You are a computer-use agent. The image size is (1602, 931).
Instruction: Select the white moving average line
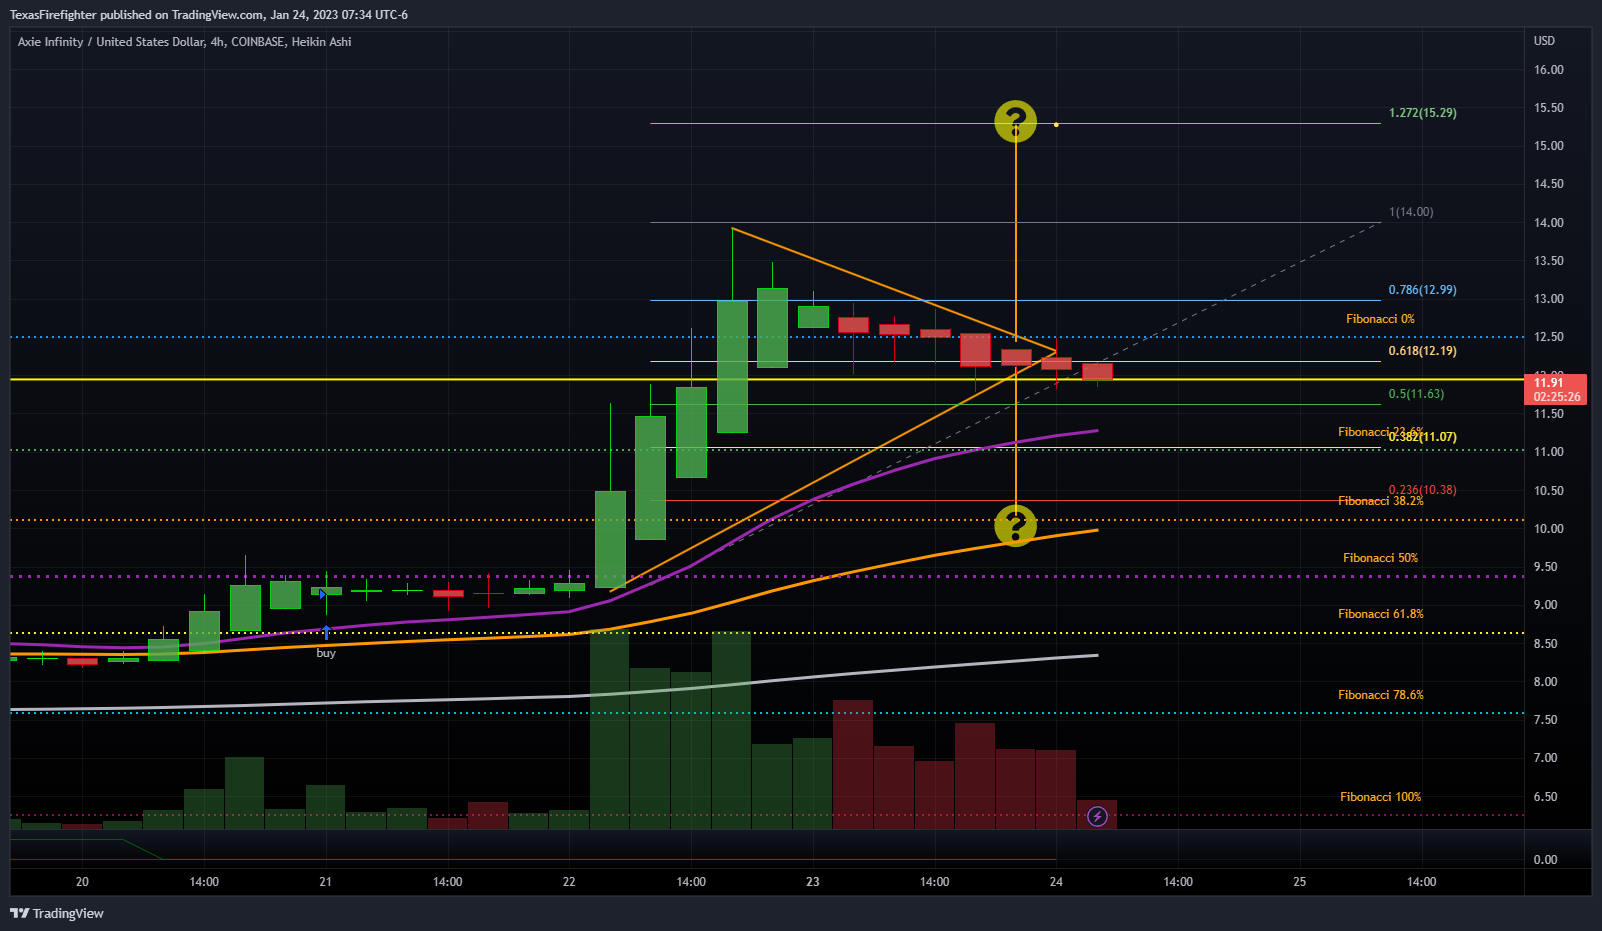(x=554, y=697)
